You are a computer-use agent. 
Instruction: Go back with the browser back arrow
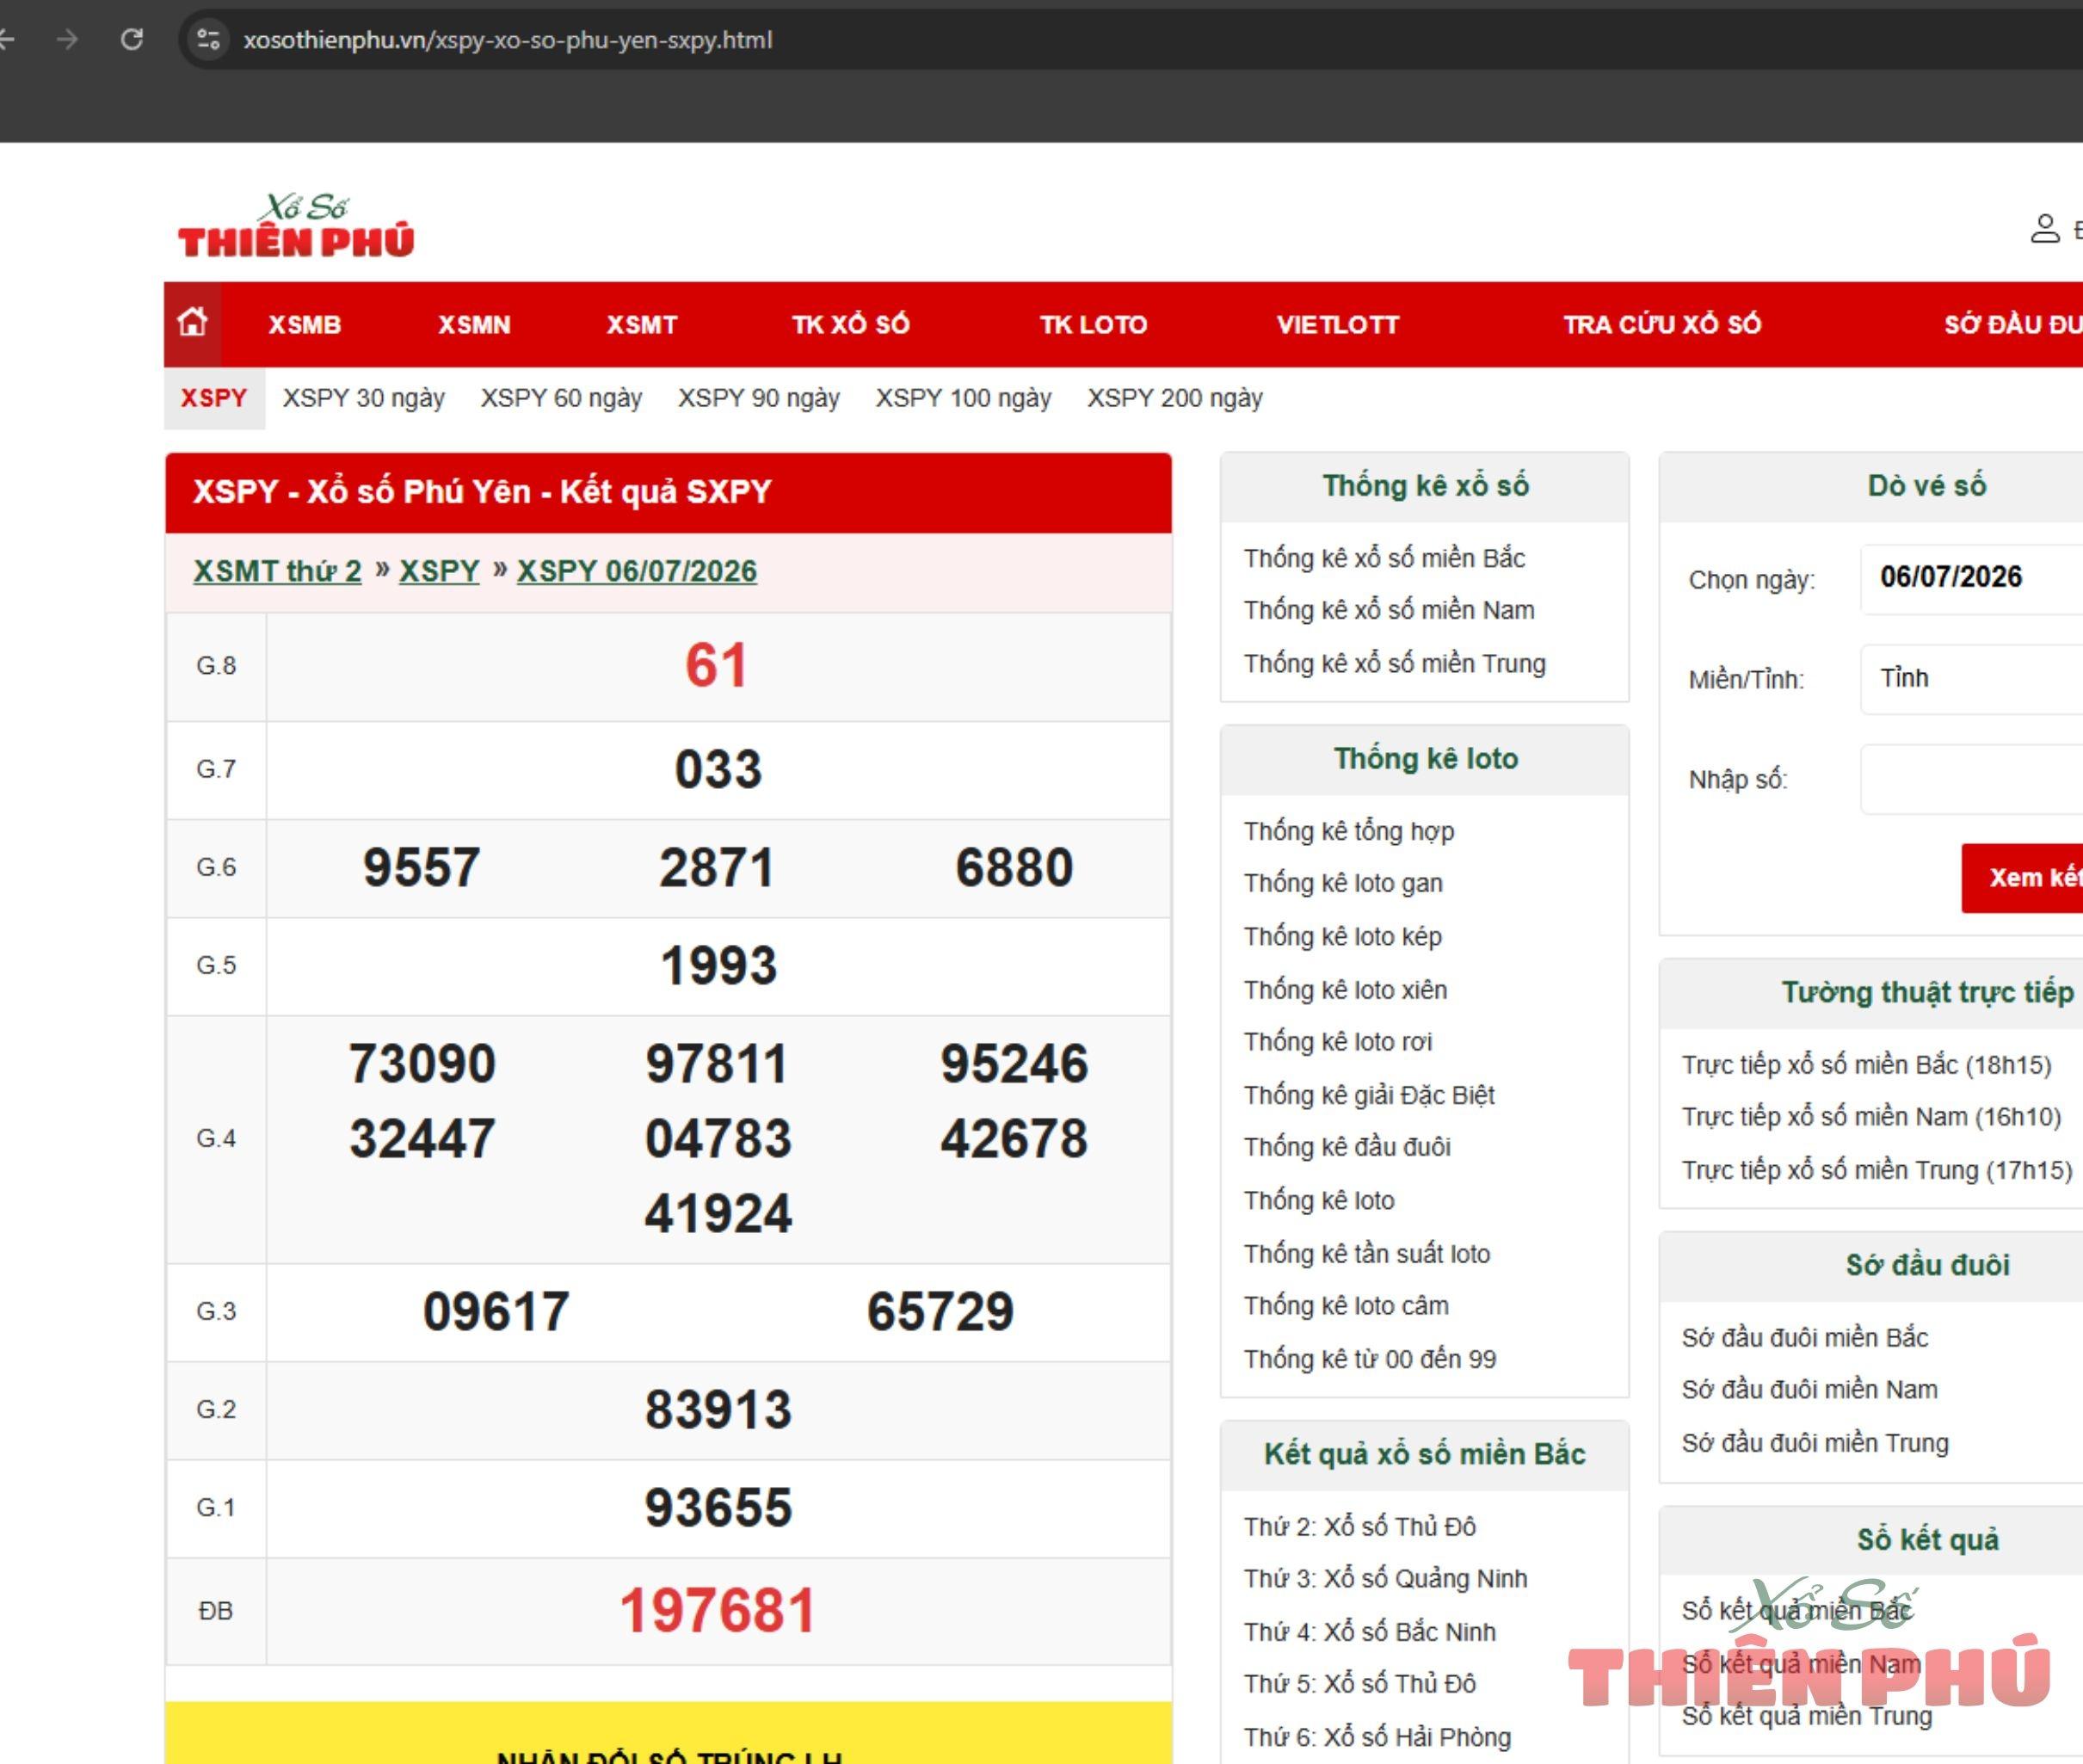tap(6, 40)
